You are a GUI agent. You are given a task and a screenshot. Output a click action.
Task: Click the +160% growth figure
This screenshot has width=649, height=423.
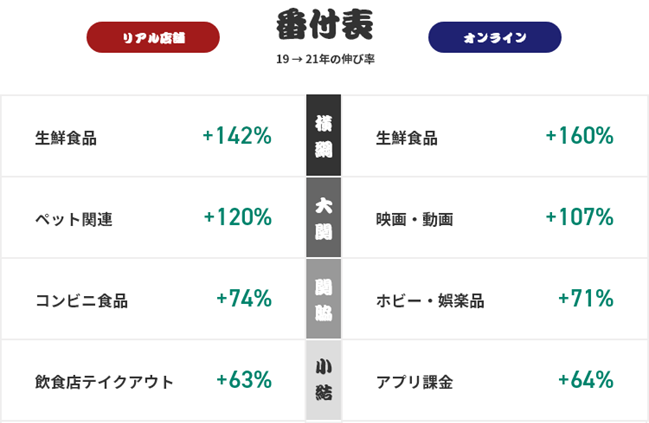click(x=579, y=136)
